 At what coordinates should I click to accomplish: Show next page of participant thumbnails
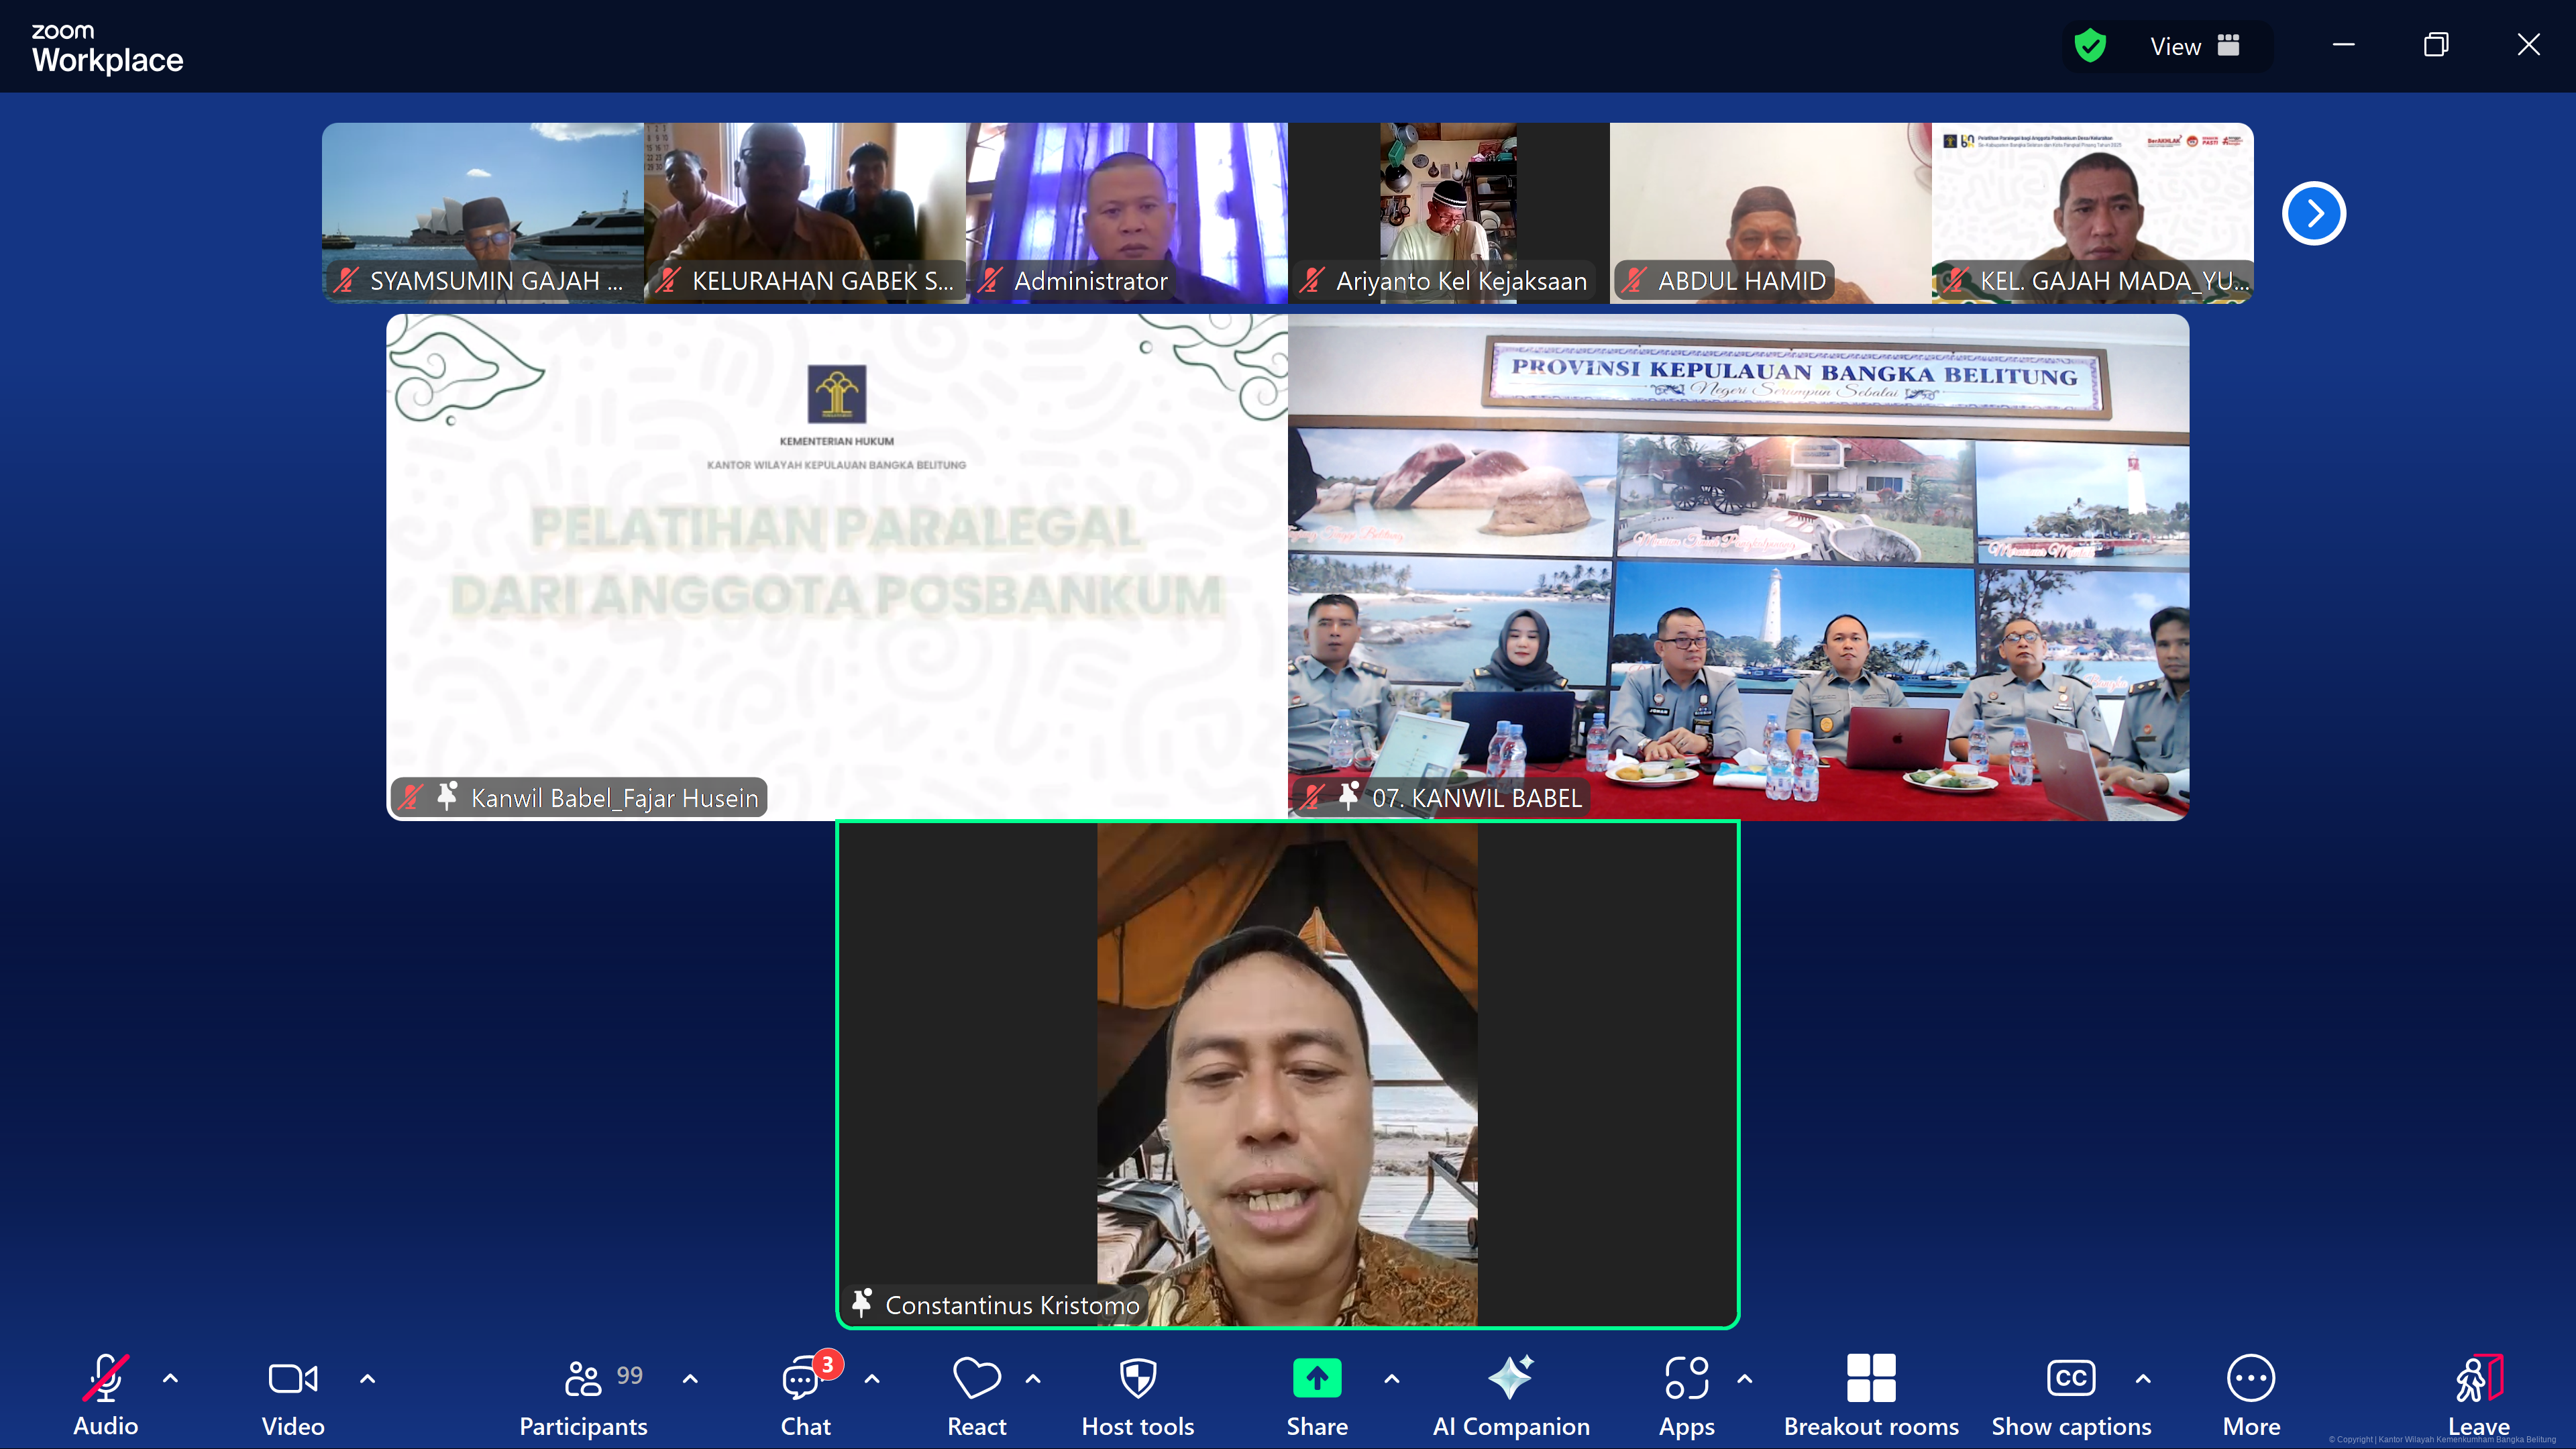click(2313, 213)
